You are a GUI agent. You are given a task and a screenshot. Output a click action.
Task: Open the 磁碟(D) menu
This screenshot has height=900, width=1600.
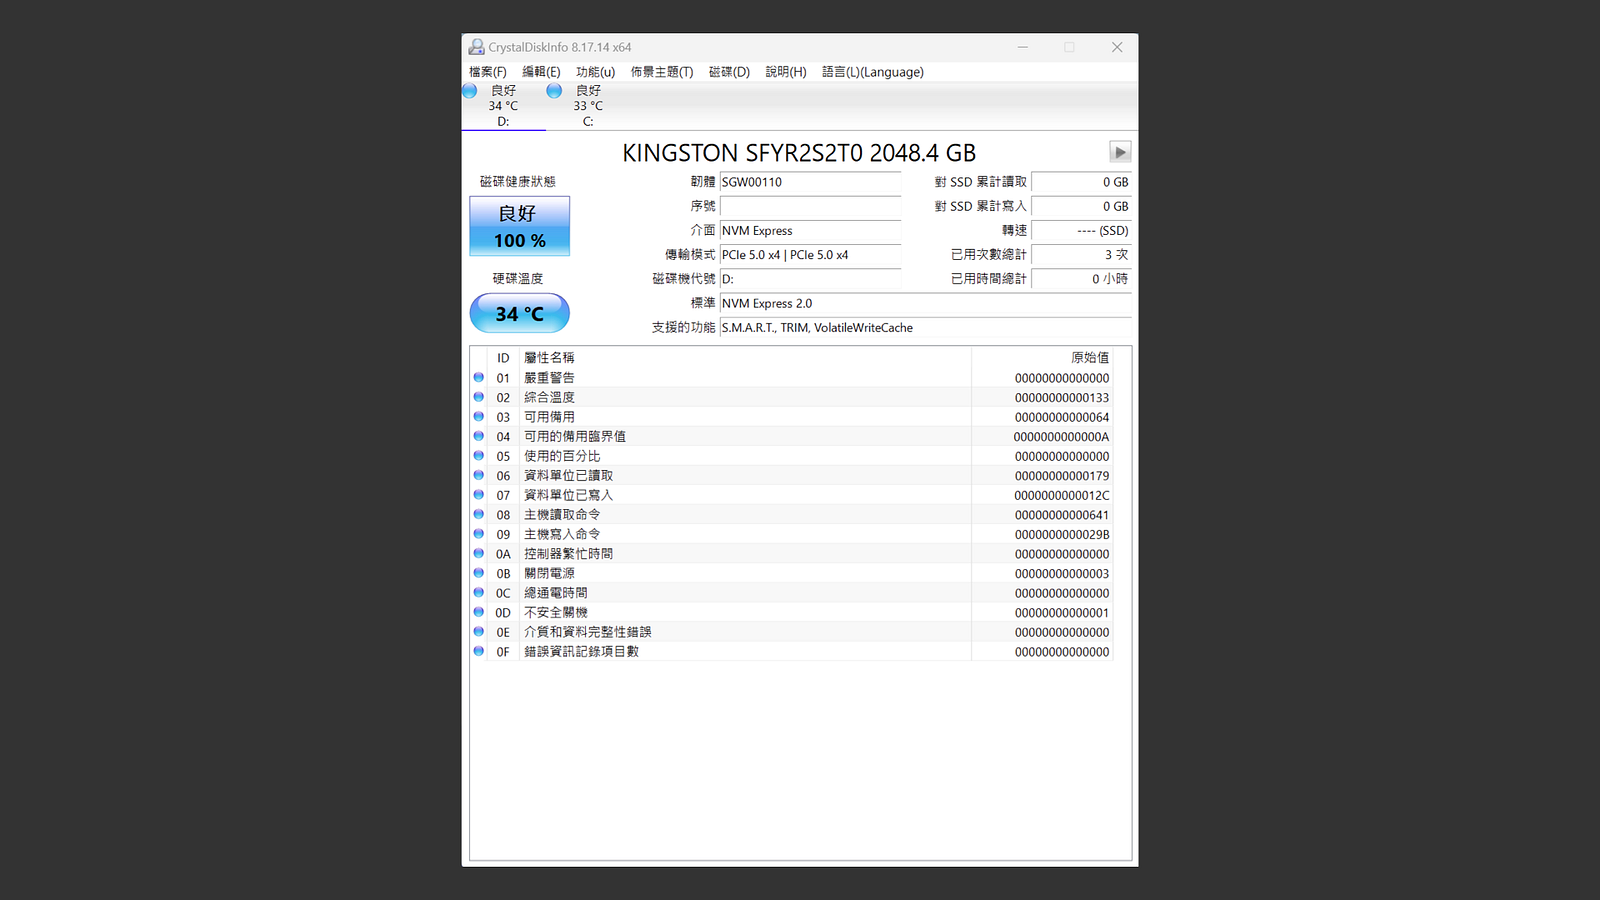pyautogui.click(x=729, y=72)
